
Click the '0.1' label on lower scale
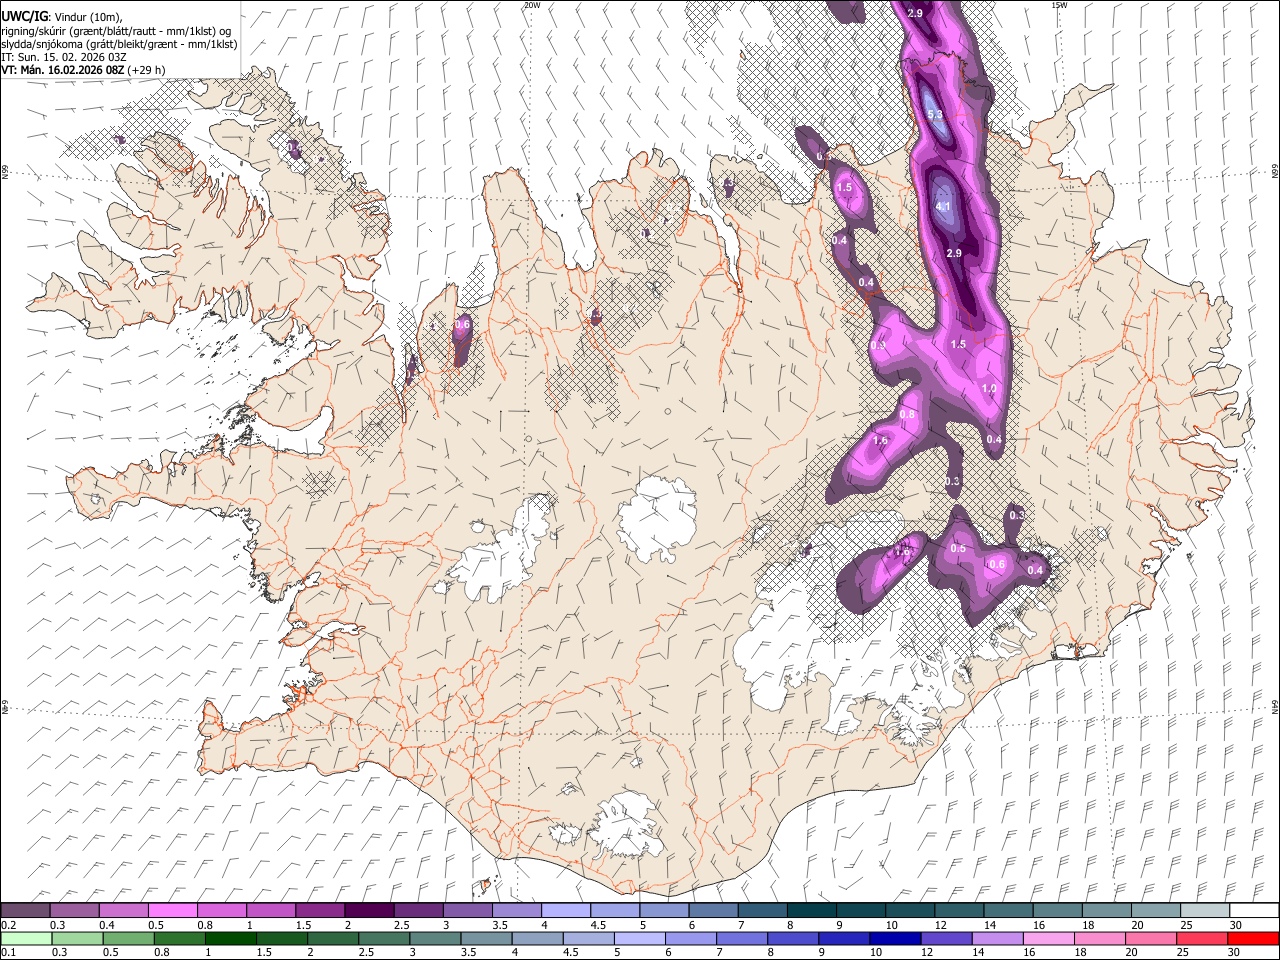coord(8,953)
